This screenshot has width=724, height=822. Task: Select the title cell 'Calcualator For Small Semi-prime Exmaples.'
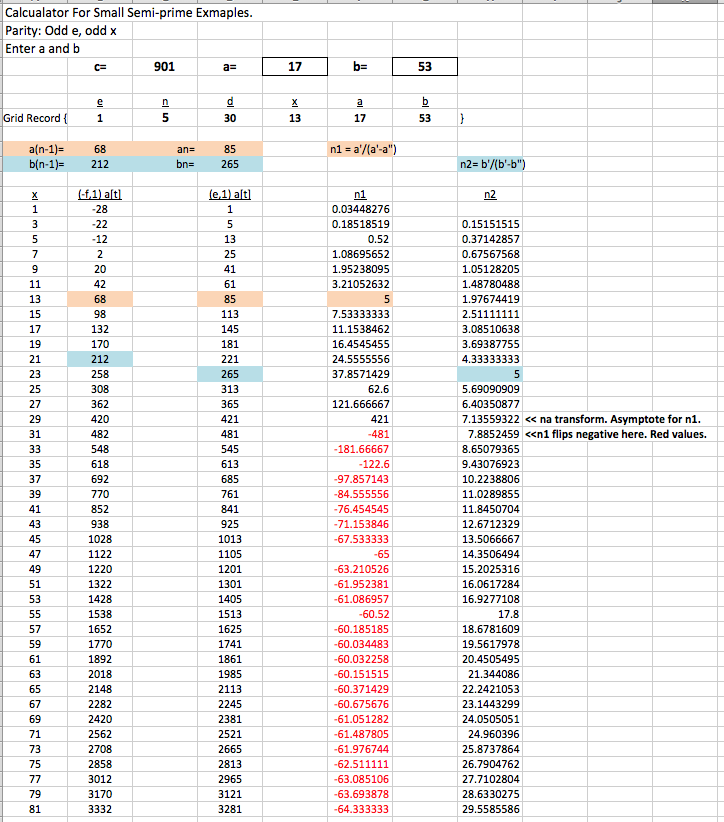[129, 13]
